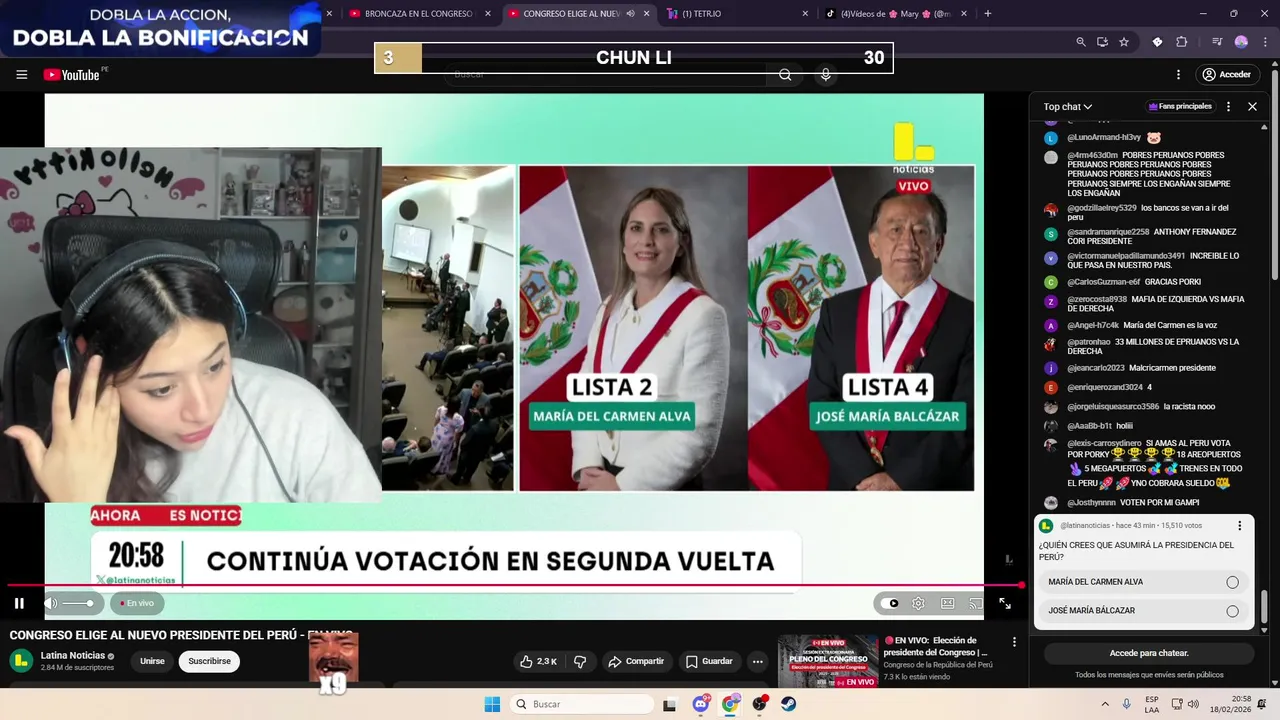Go to the YouTube home logo
Viewport: 1280px width, 720px height.
(x=71, y=75)
